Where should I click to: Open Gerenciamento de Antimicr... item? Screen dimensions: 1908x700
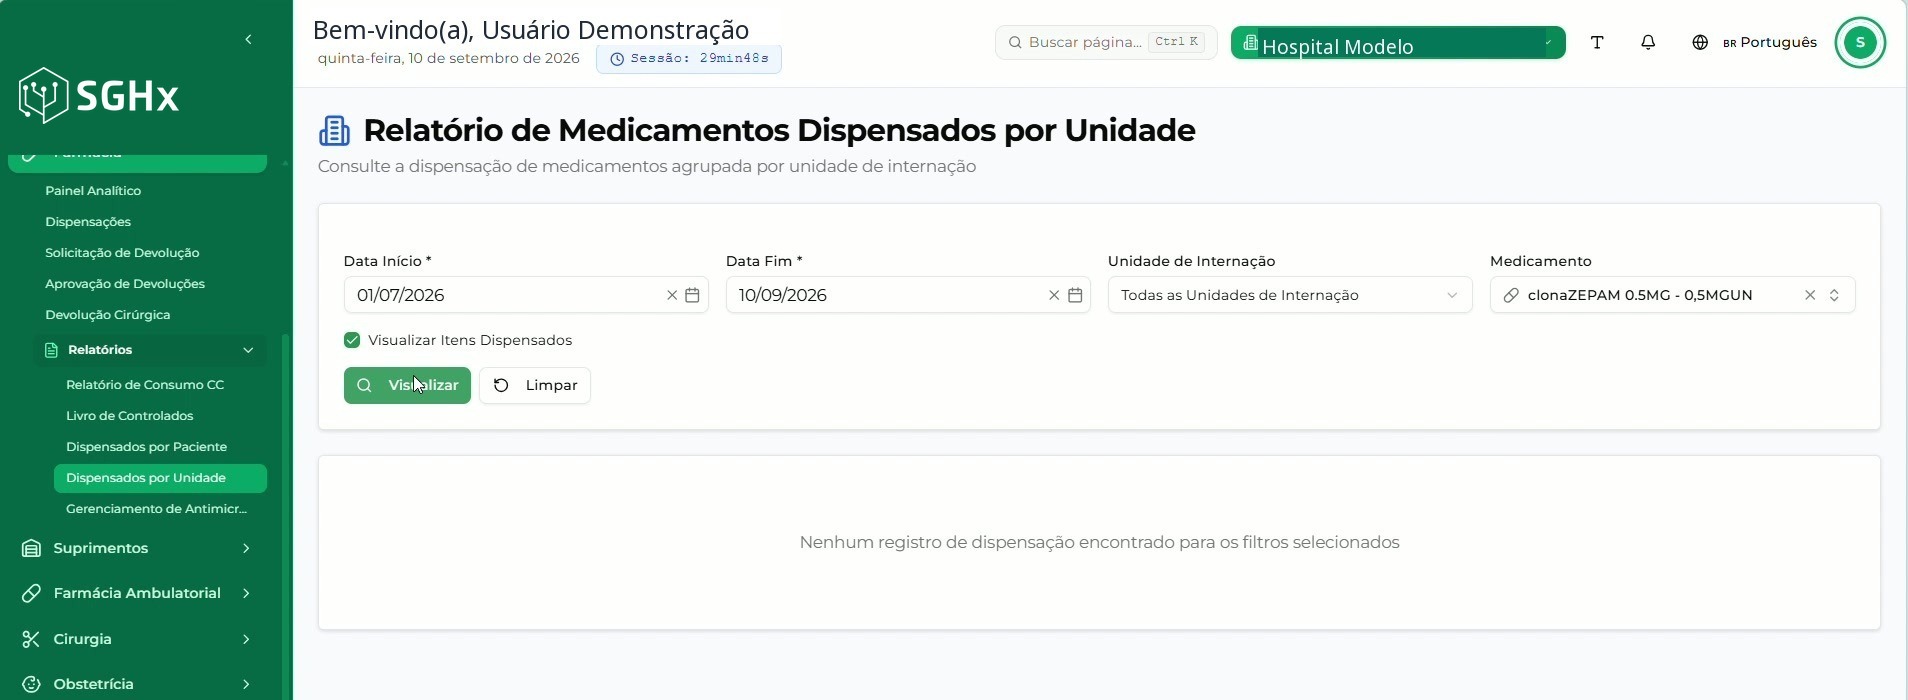[156, 509]
